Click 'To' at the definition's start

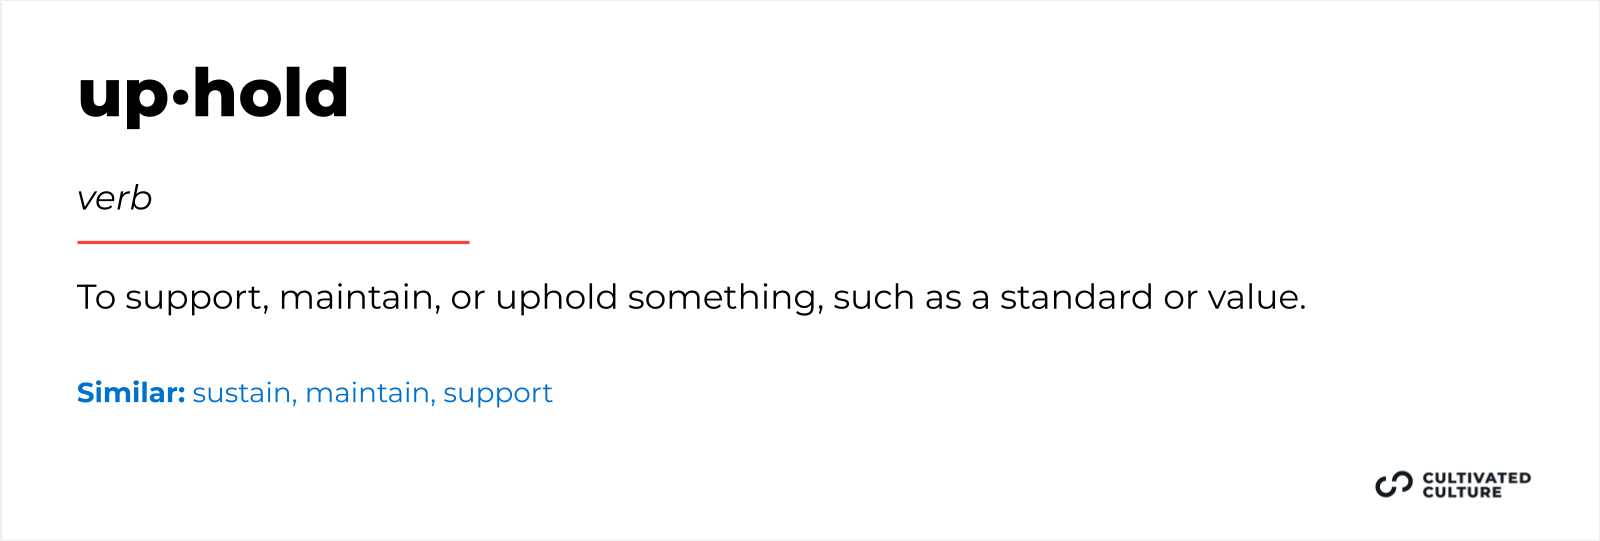(x=97, y=297)
